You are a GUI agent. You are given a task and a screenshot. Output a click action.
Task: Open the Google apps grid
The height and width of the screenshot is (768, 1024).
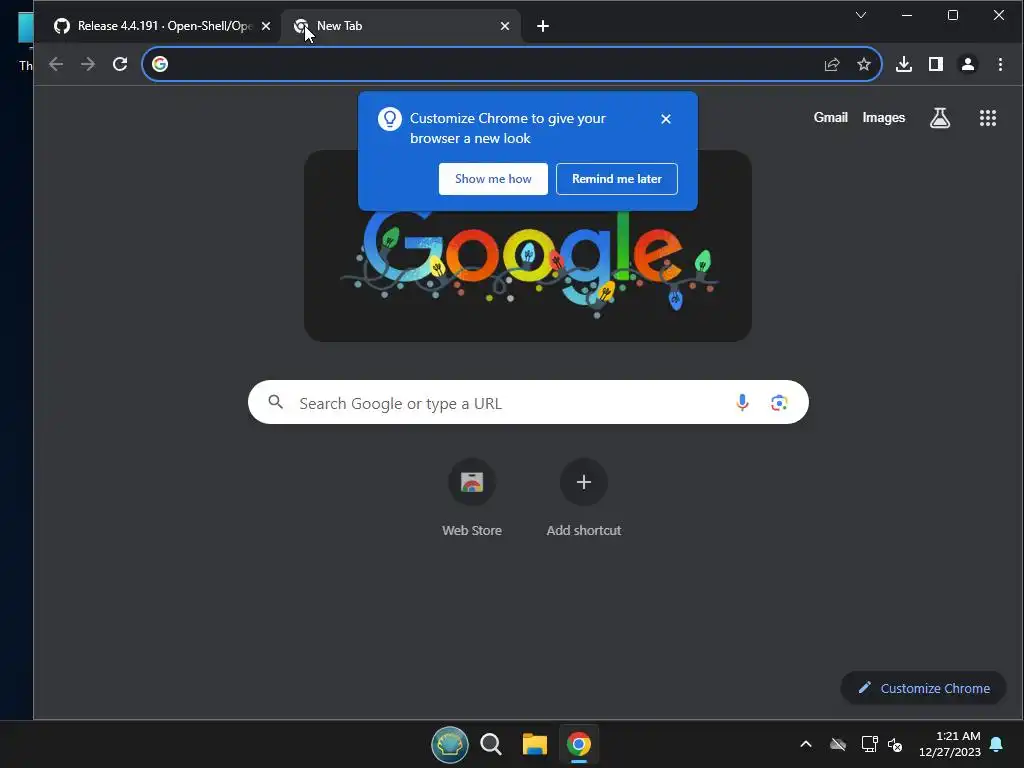pyautogui.click(x=987, y=118)
